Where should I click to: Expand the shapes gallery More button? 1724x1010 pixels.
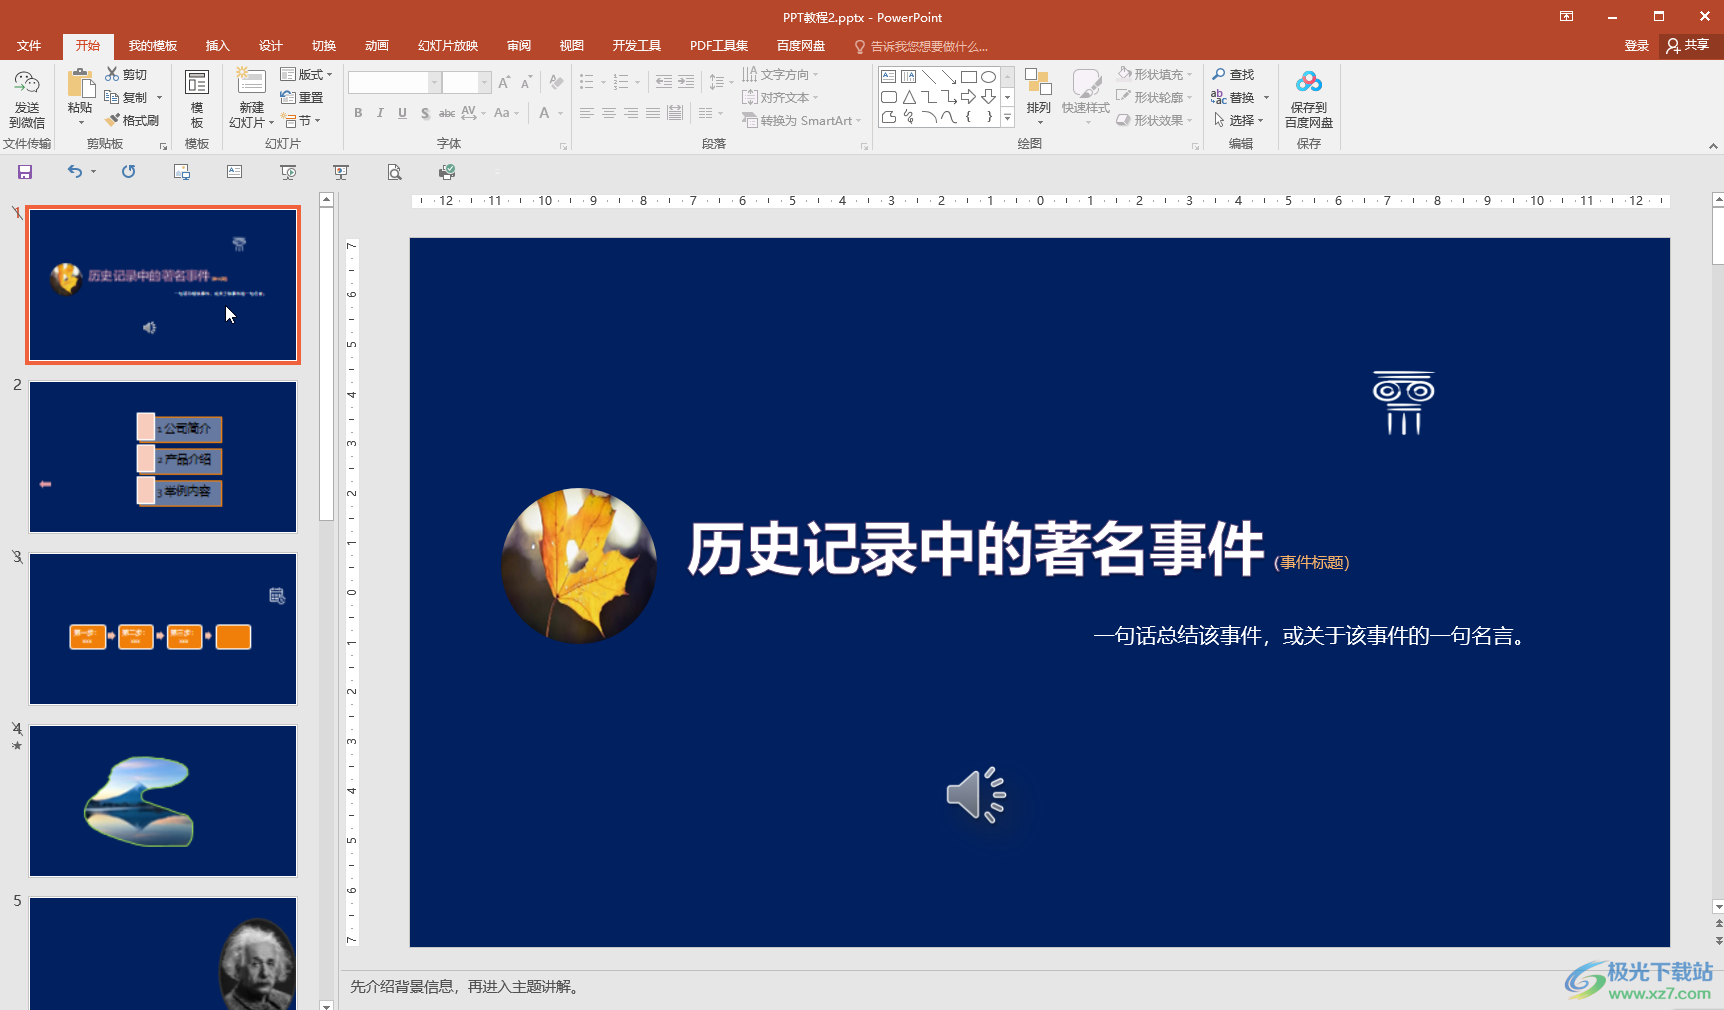click(x=1008, y=118)
